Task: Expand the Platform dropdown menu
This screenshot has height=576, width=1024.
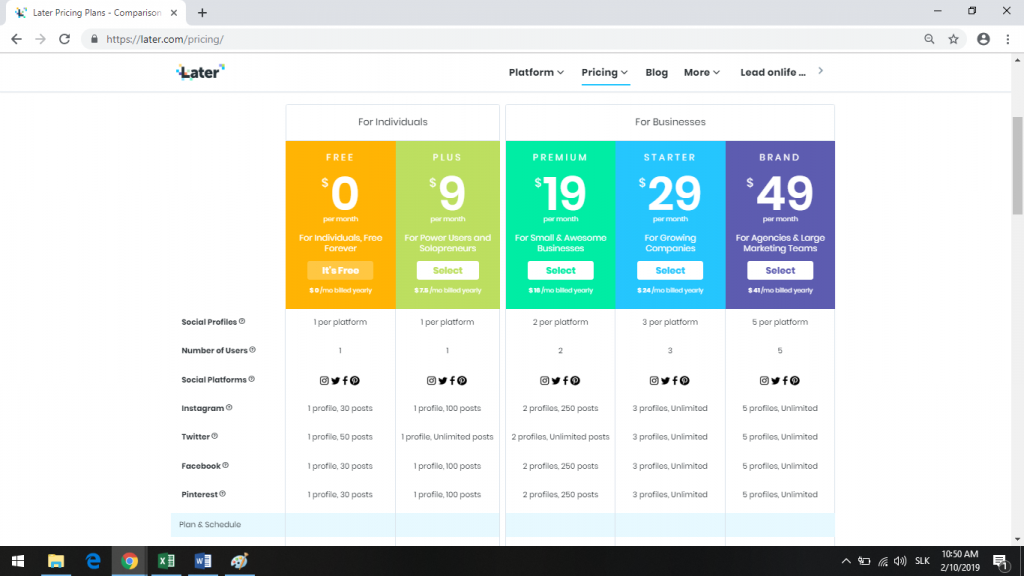Action: pyautogui.click(x=536, y=72)
